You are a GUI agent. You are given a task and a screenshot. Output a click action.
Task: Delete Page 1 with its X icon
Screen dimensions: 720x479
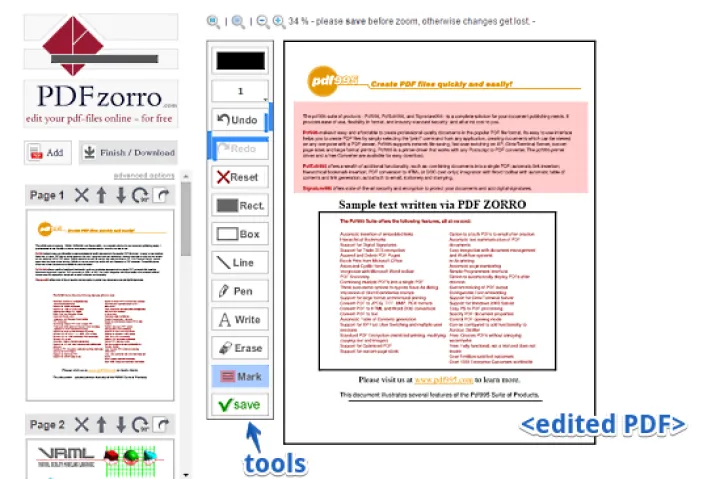[x=82, y=195]
